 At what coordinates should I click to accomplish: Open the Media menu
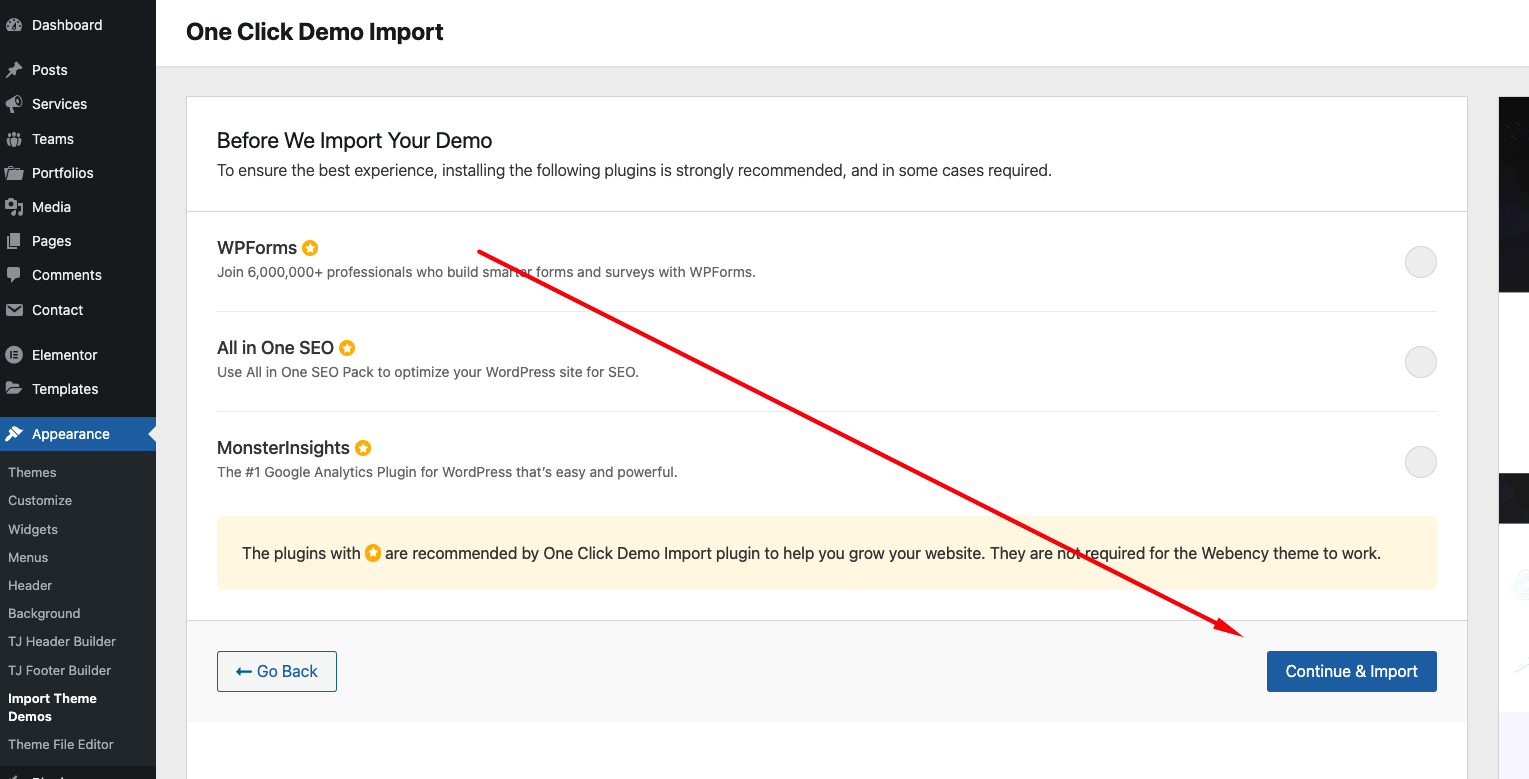78,207
